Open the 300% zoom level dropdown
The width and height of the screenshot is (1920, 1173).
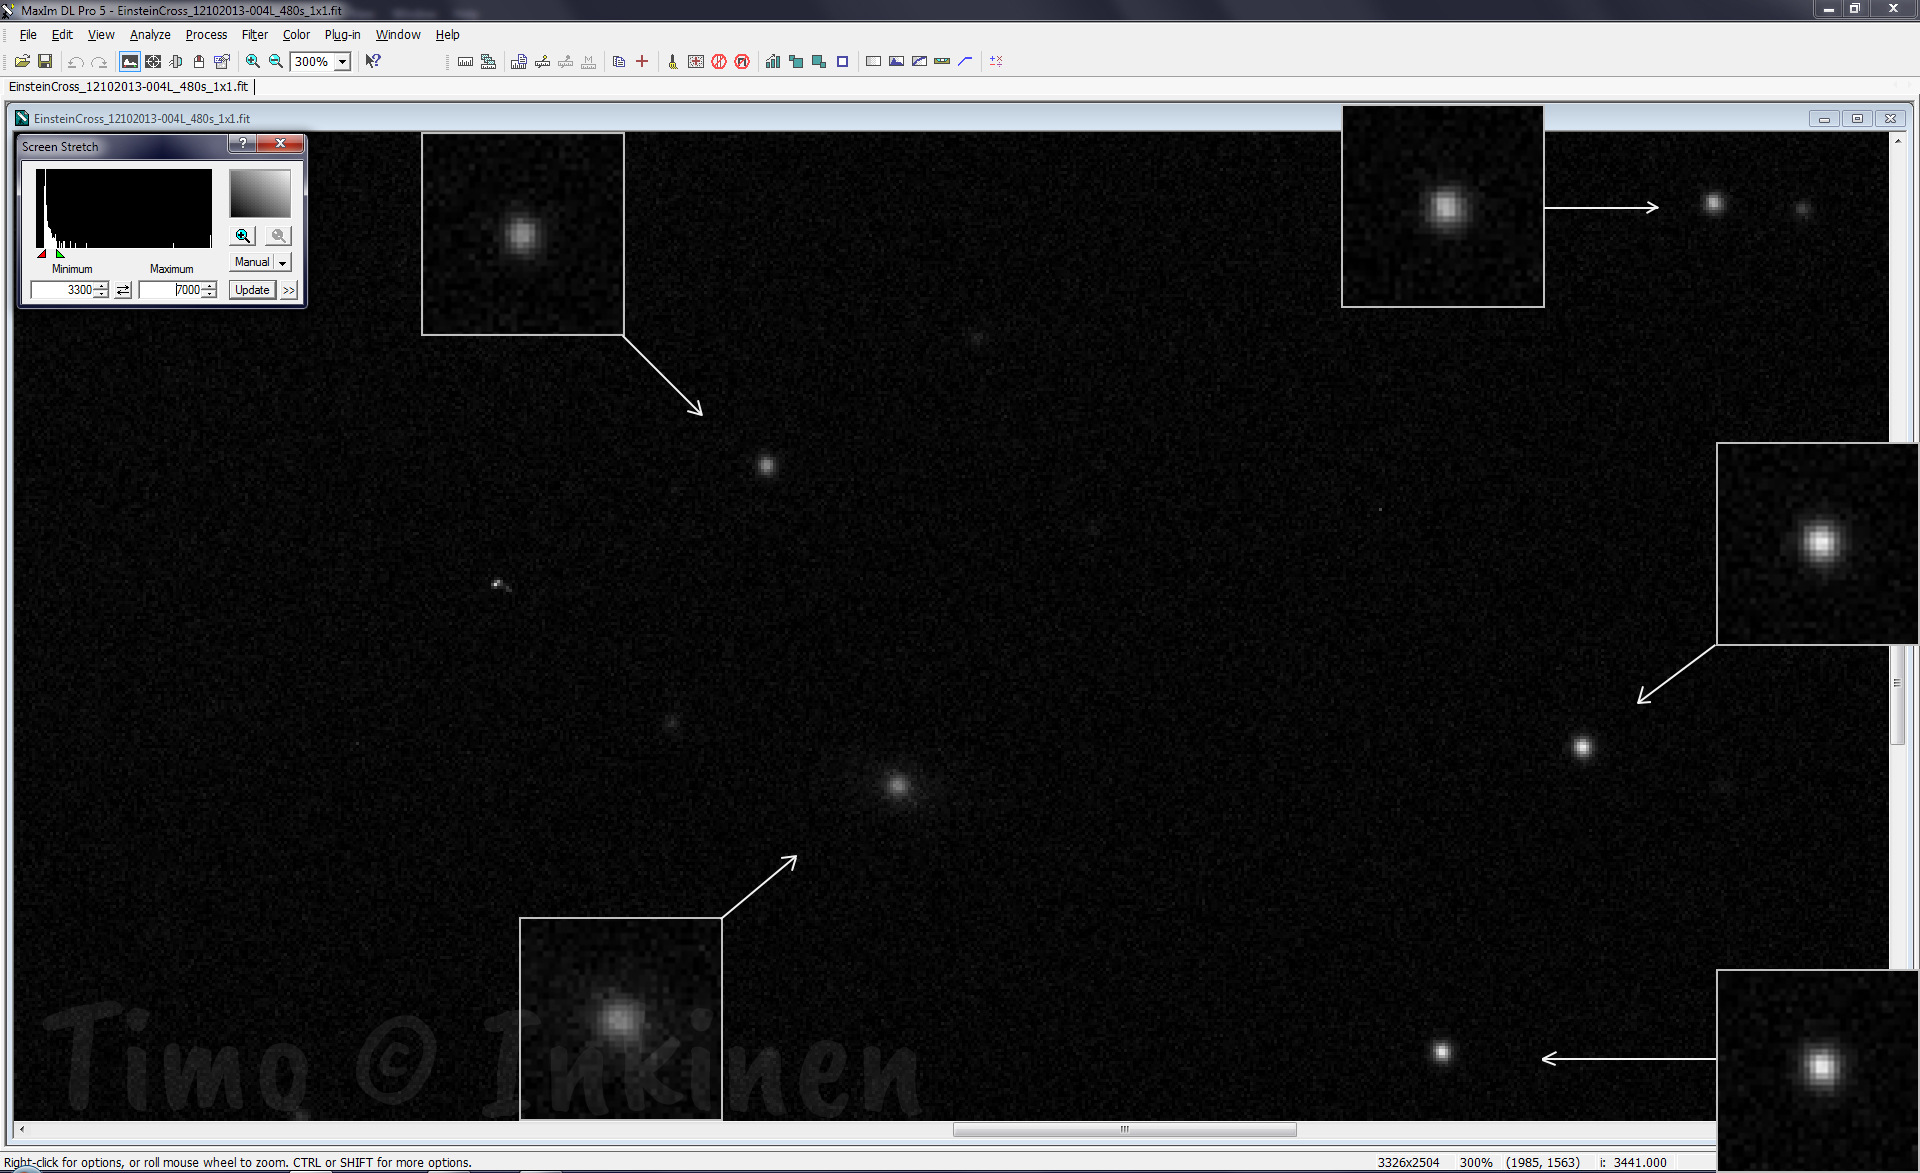coord(343,62)
